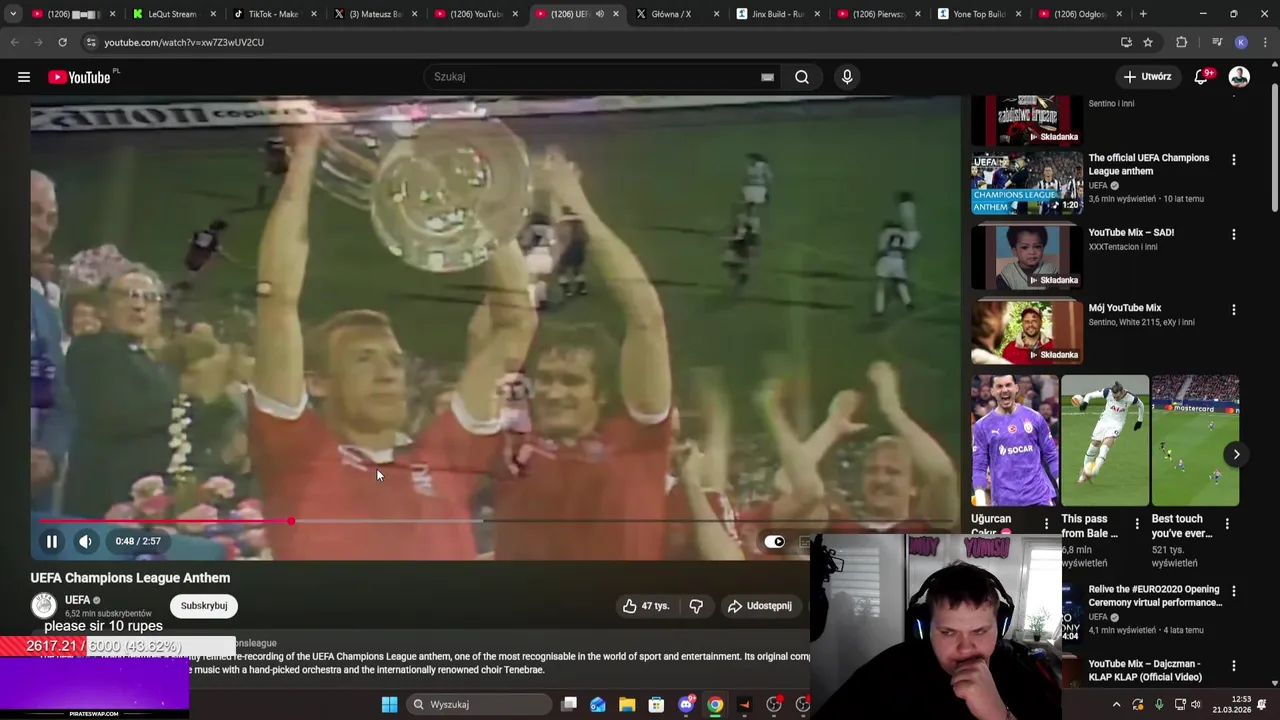Screen dimensions: 1280x720
Task: Open the tab search dropdown arrow
Action: pos(13,14)
